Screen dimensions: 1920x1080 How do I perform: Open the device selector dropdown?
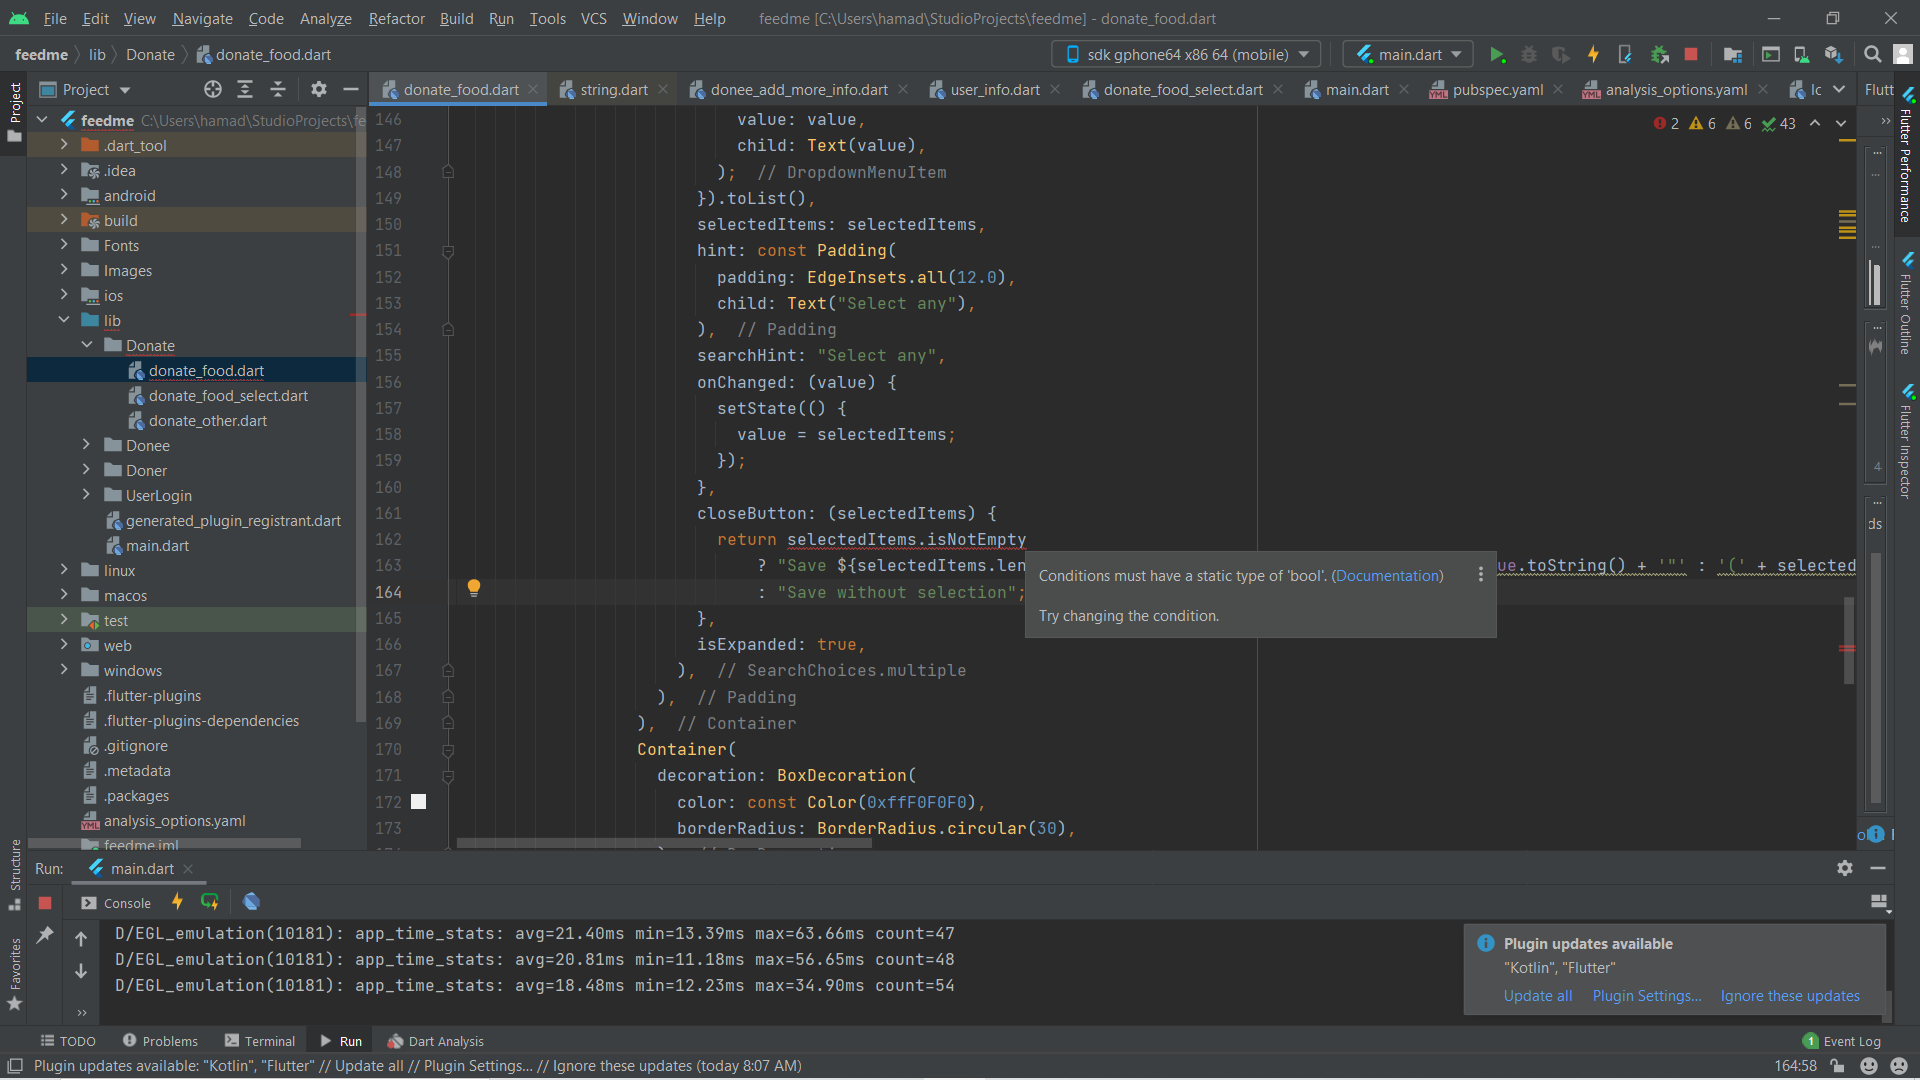[1186, 55]
